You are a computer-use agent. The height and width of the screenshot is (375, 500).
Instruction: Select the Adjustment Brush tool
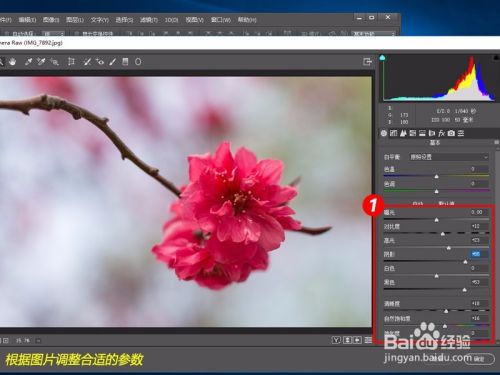[x=113, y=62]
